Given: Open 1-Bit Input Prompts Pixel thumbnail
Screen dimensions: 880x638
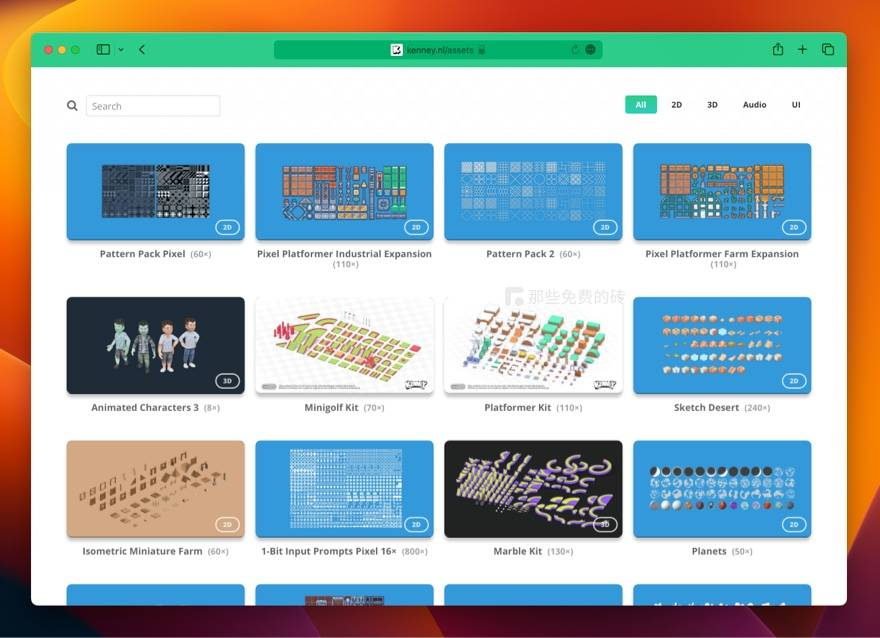Looking at the screenshot, I should pyautogui.click(x=345, y=489).
